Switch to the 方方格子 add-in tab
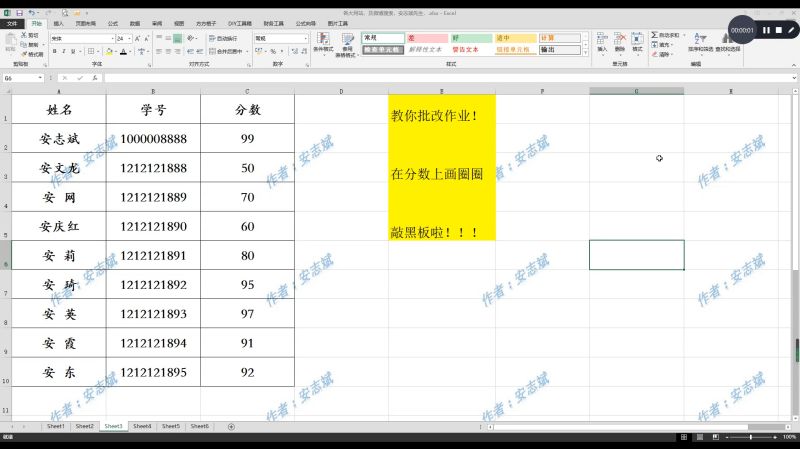Screen dimensions: 800x449 point(206,23)
